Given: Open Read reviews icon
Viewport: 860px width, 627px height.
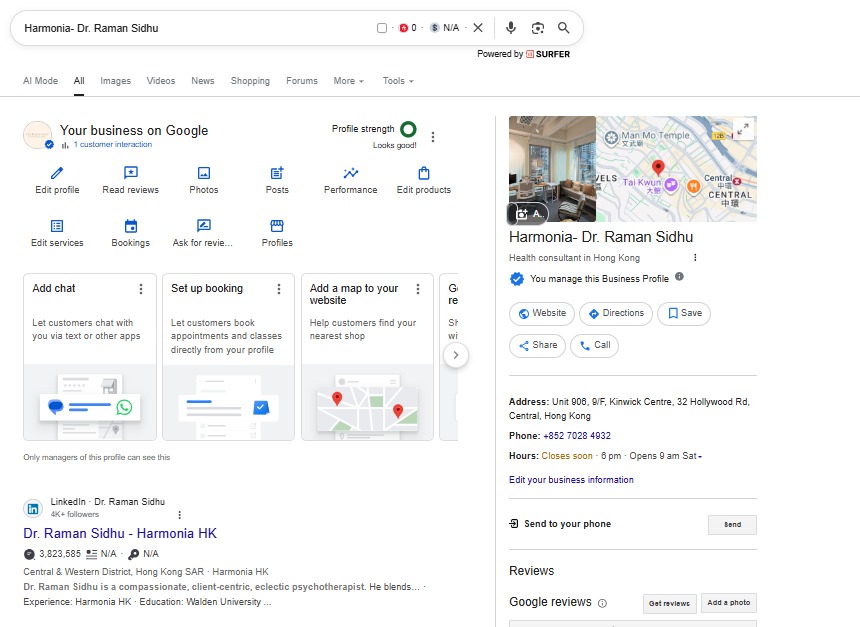Looking at the screenshot, I should pos(131,173).
